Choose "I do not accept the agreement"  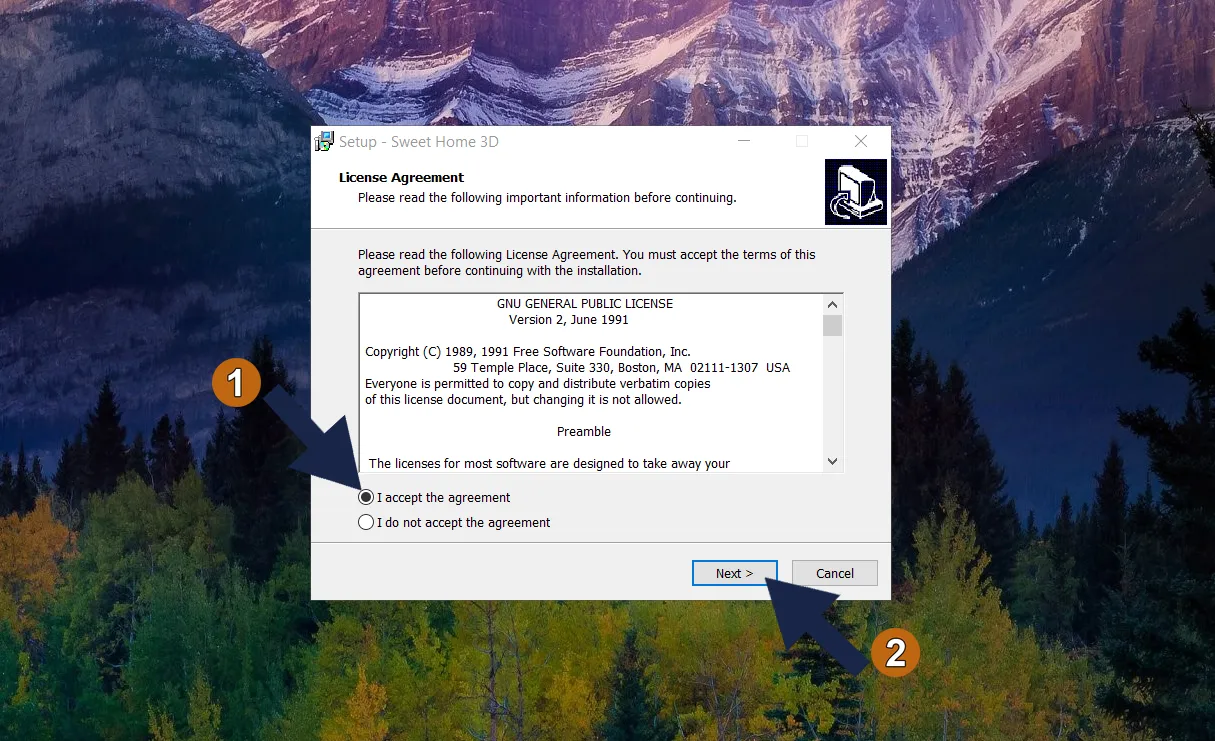coord(366,522)
